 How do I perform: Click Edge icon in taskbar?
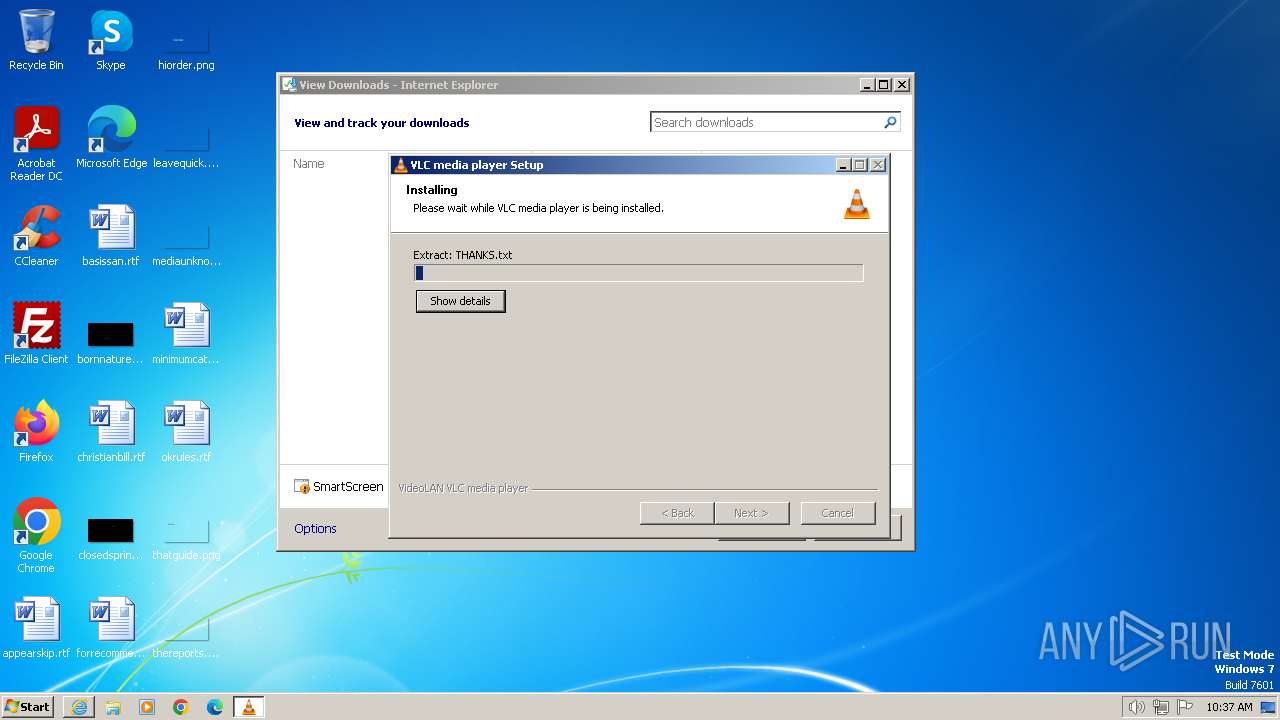(215, 707)
